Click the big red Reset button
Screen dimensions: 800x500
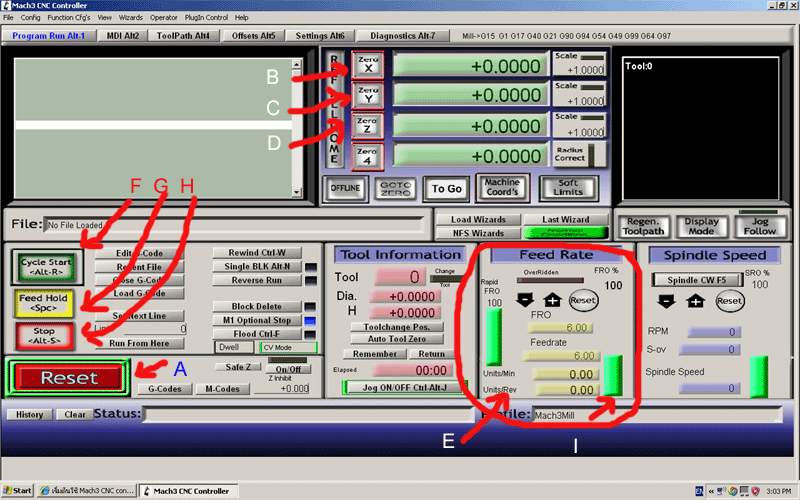[69, 378]
